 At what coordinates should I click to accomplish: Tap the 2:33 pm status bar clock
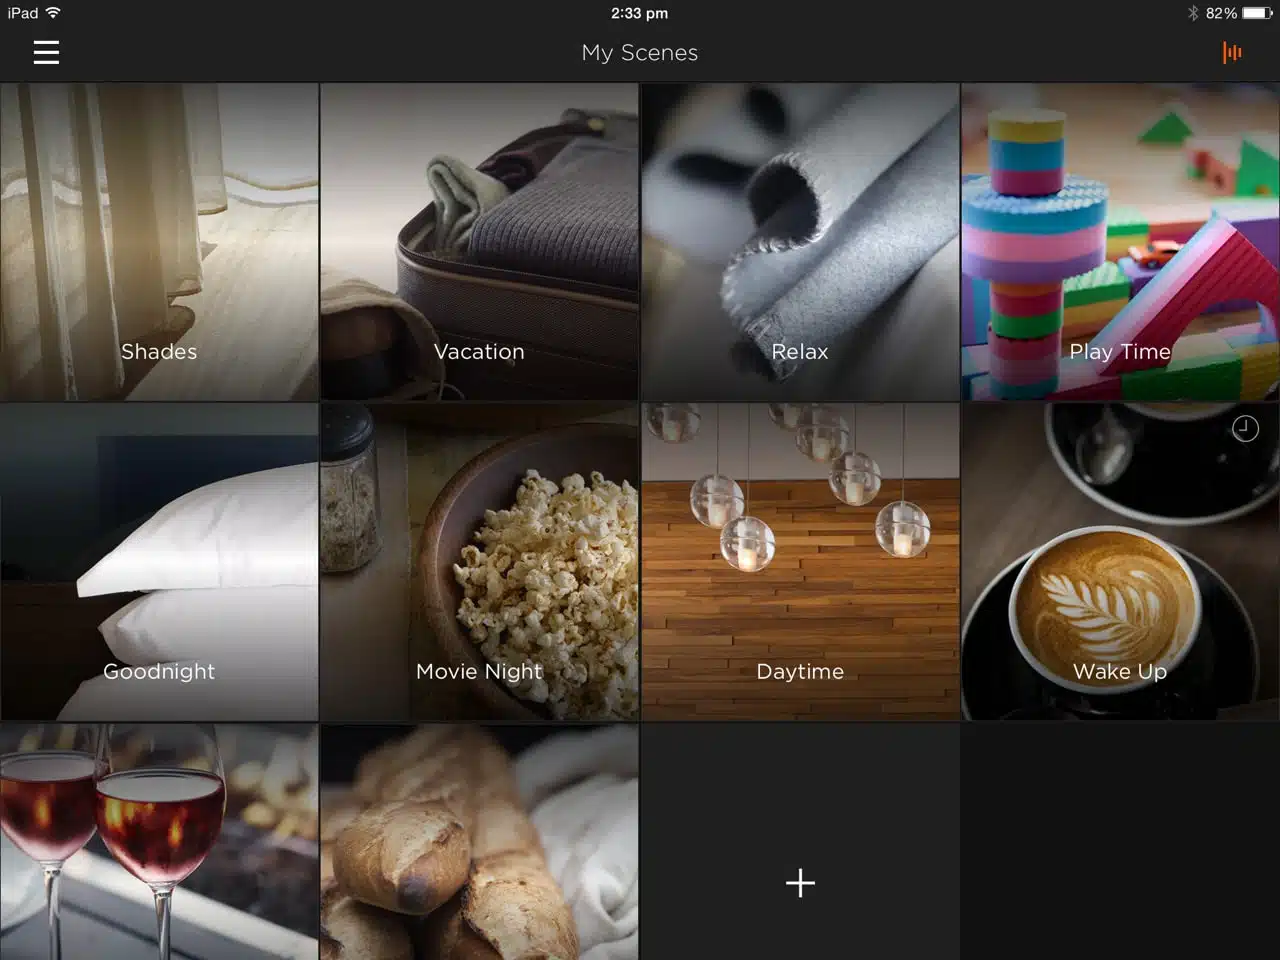639,13
